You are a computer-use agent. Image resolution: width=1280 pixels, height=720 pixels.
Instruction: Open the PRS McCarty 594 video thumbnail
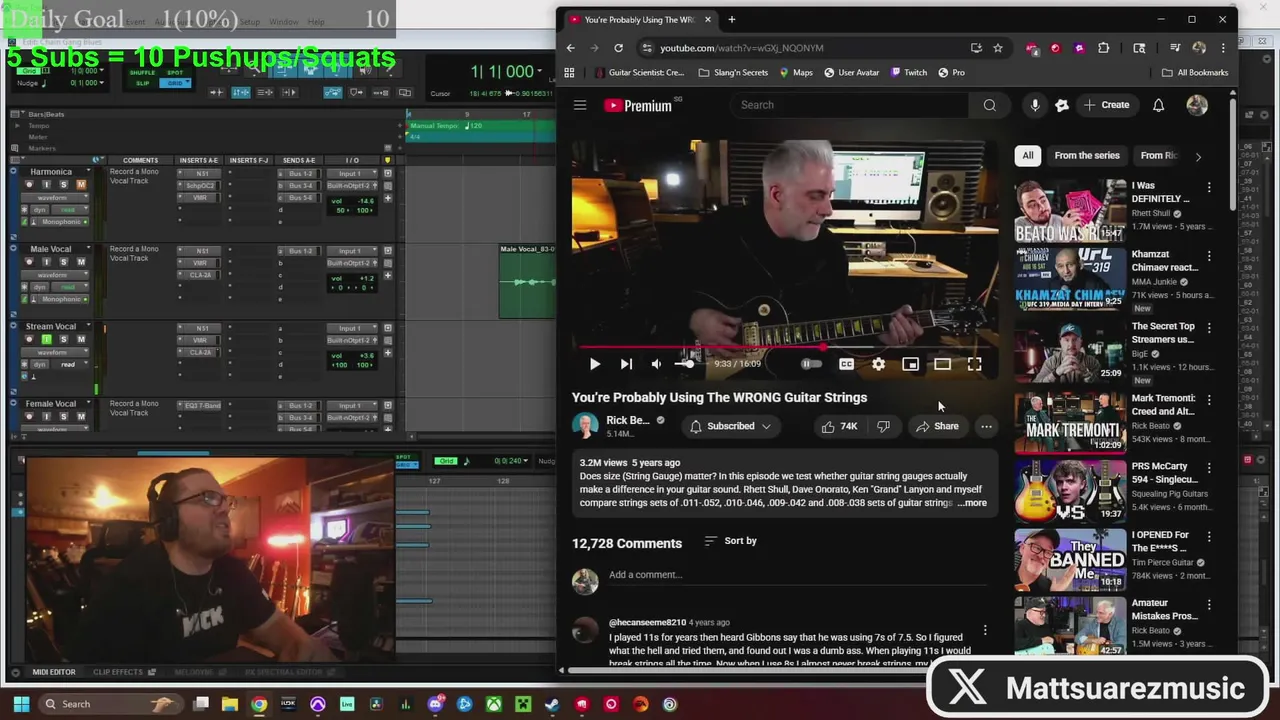point(1070,490)
